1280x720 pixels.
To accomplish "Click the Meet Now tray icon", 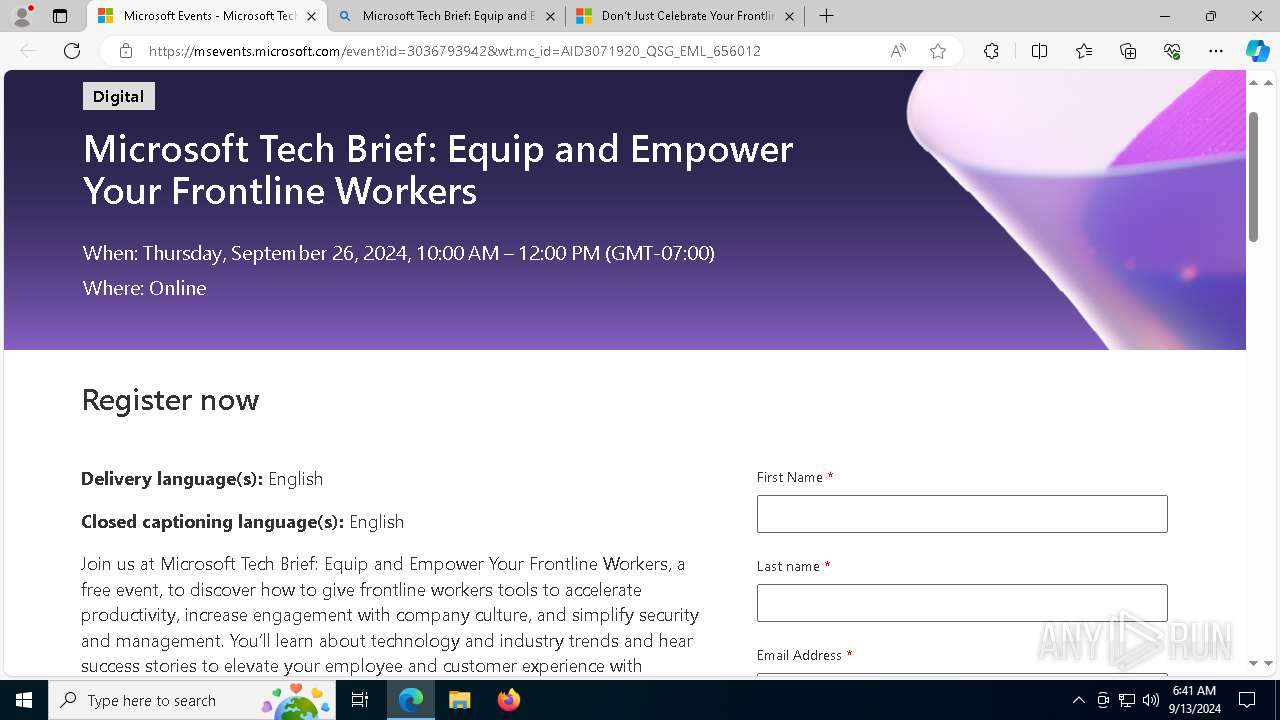I will (x=1103, y=700).
